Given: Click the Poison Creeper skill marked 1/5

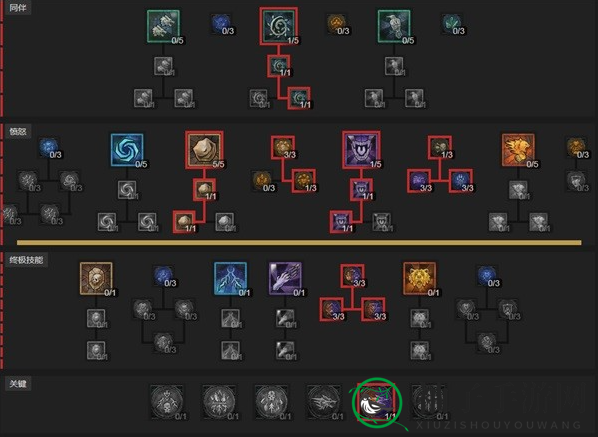Looking at the screenshot, I should [x=278, y=26].
